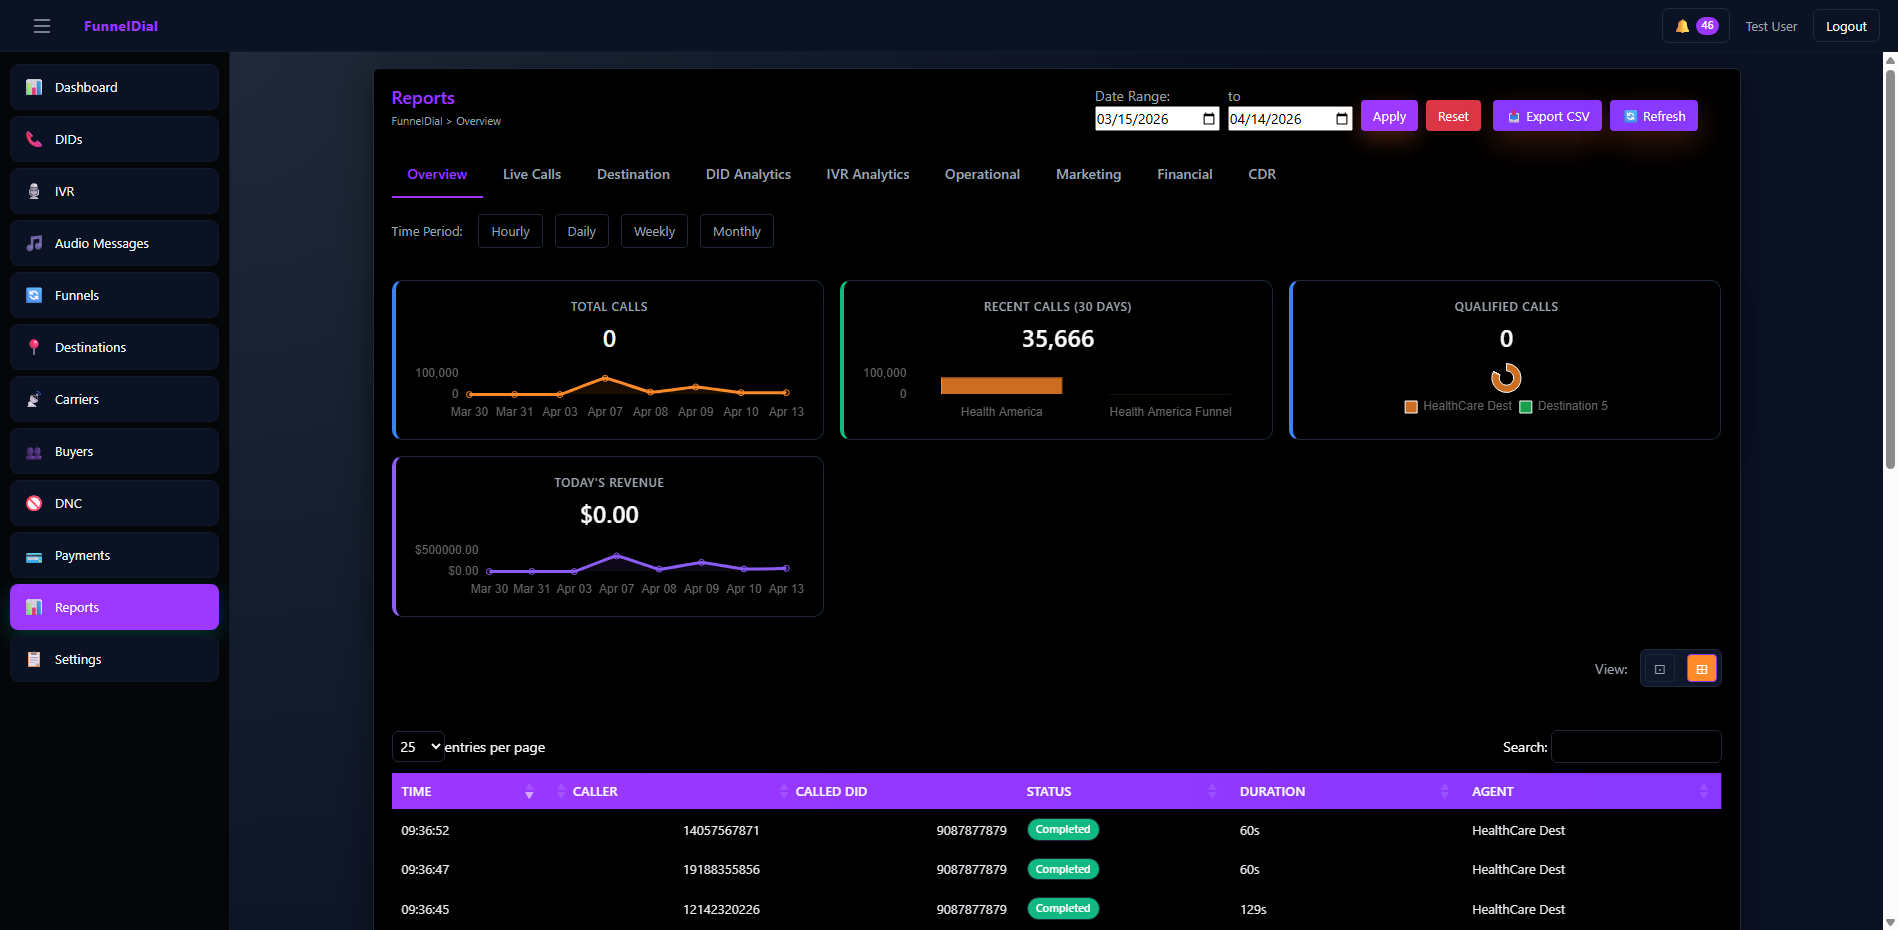Open the entries per page dropdown
Image resolution: width=1898 pixels, height=930 pixels.
(x=418, y=747)
